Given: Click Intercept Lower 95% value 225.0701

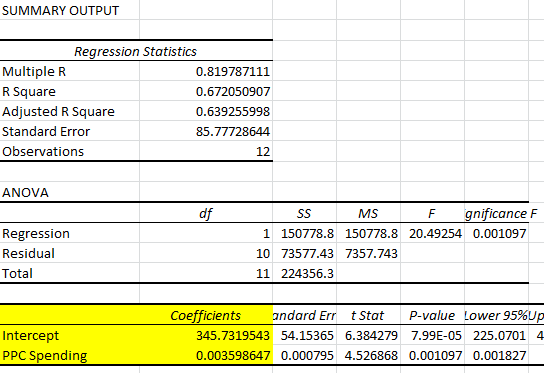Looking at the screenshot, I should point(496,336).
